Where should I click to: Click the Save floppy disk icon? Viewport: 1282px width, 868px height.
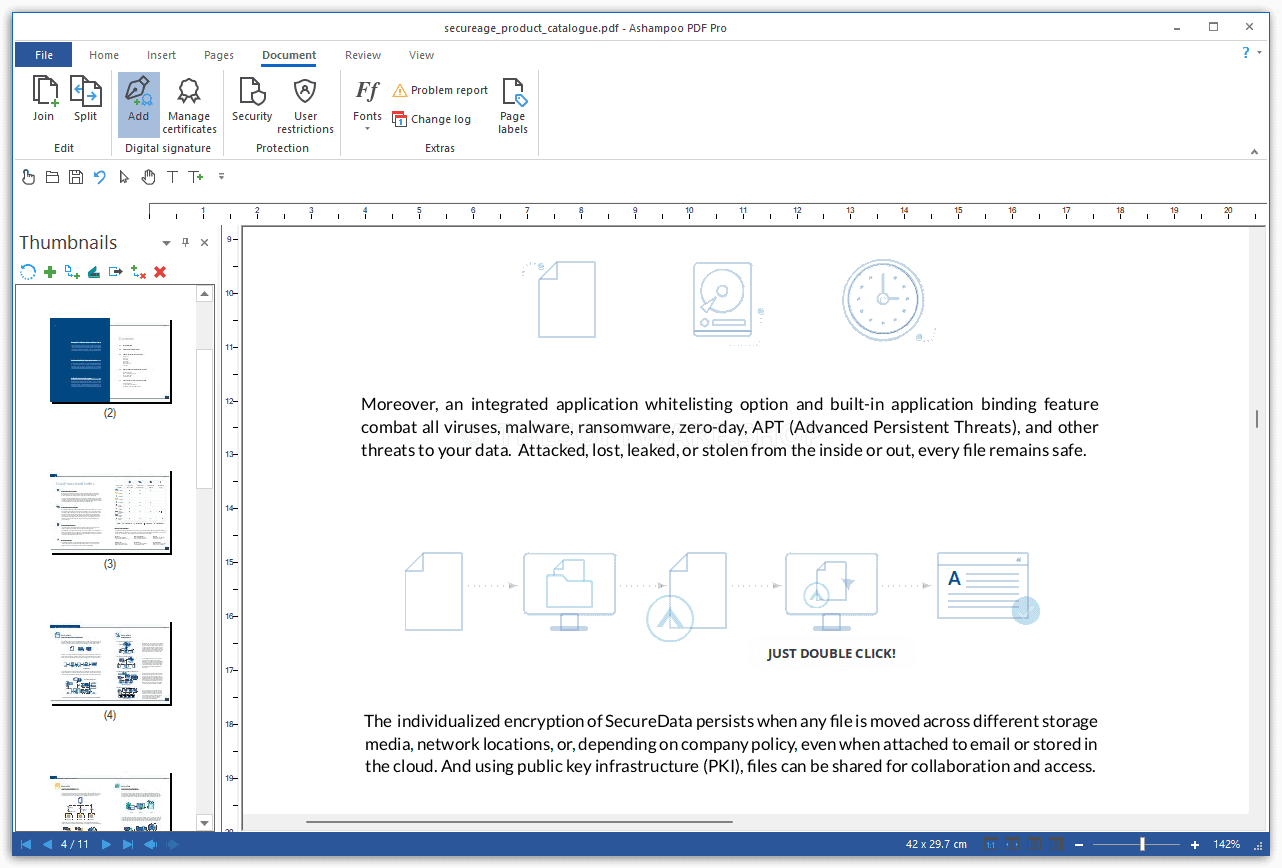(x=76, y=177)
